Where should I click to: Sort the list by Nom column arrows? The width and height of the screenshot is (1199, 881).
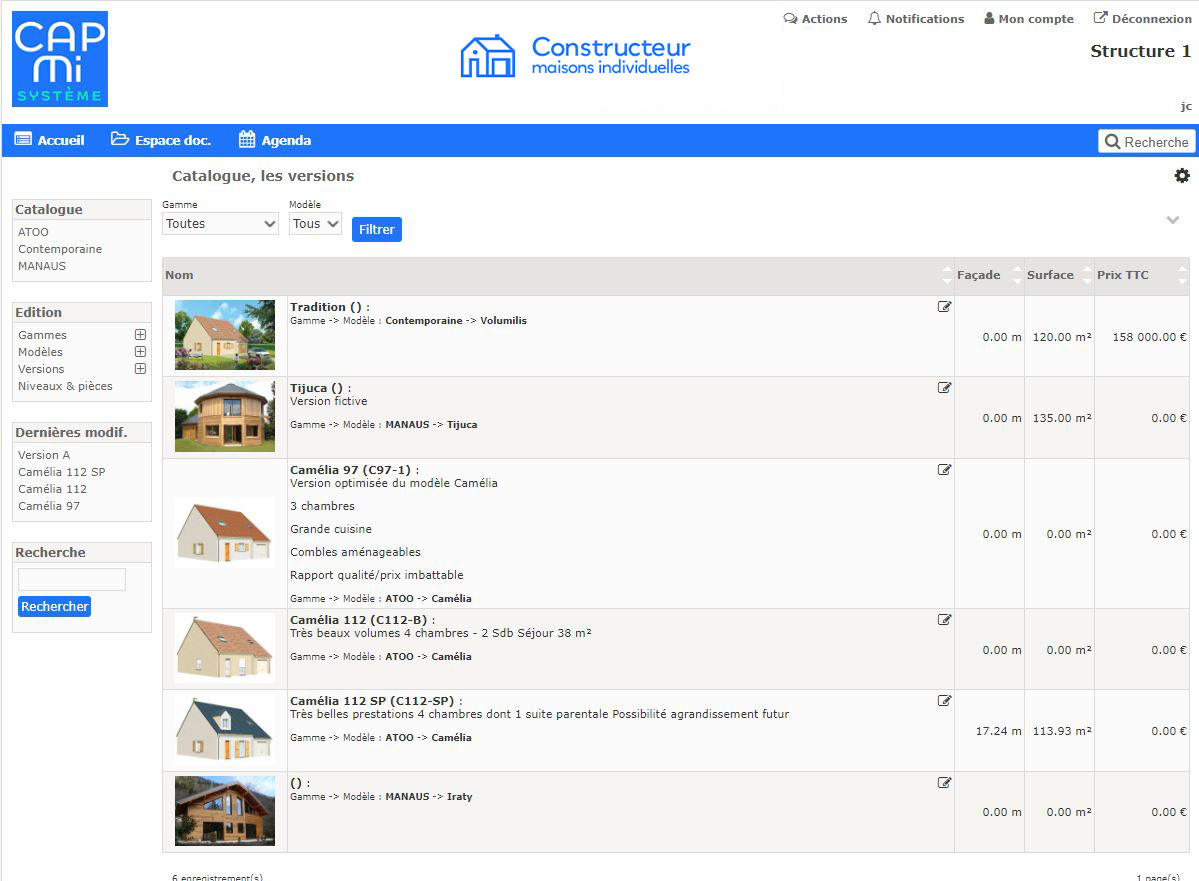click(947, 275)
